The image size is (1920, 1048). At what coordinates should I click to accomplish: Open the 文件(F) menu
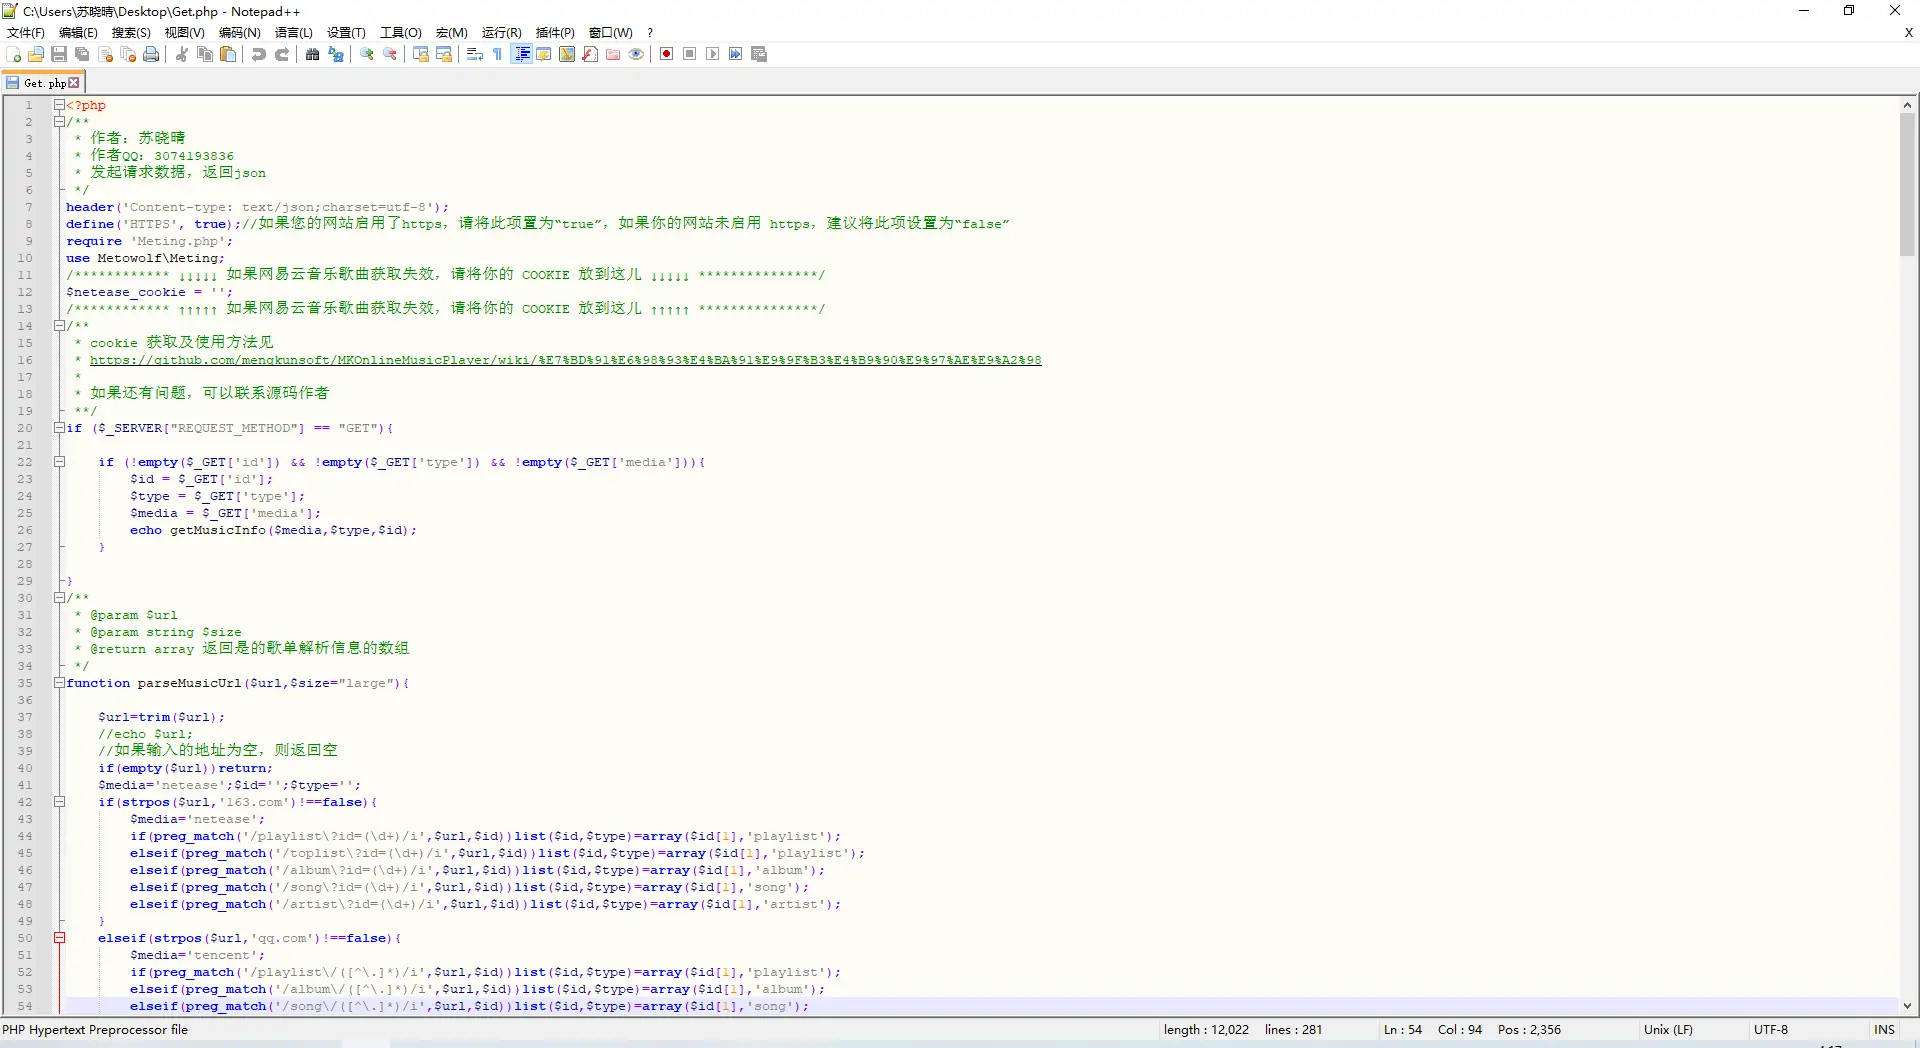[x=26, y=33]
